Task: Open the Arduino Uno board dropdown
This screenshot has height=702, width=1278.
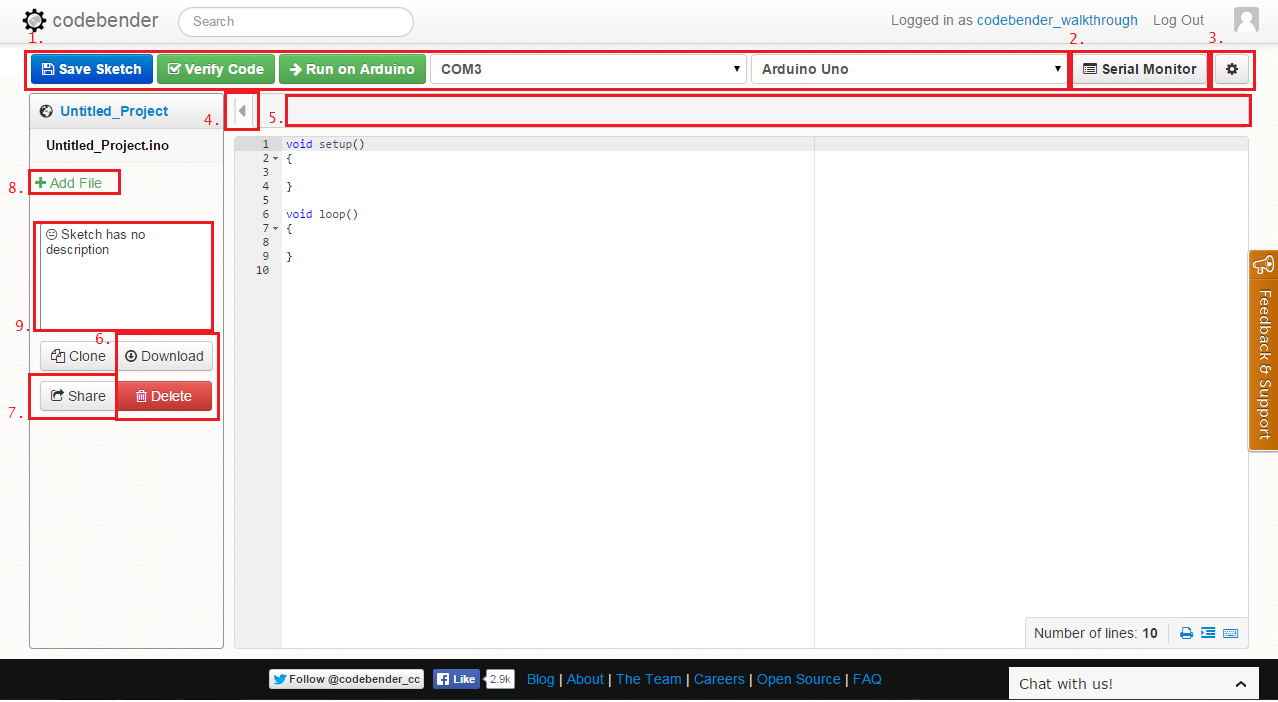Action: [x=909, y=69]
